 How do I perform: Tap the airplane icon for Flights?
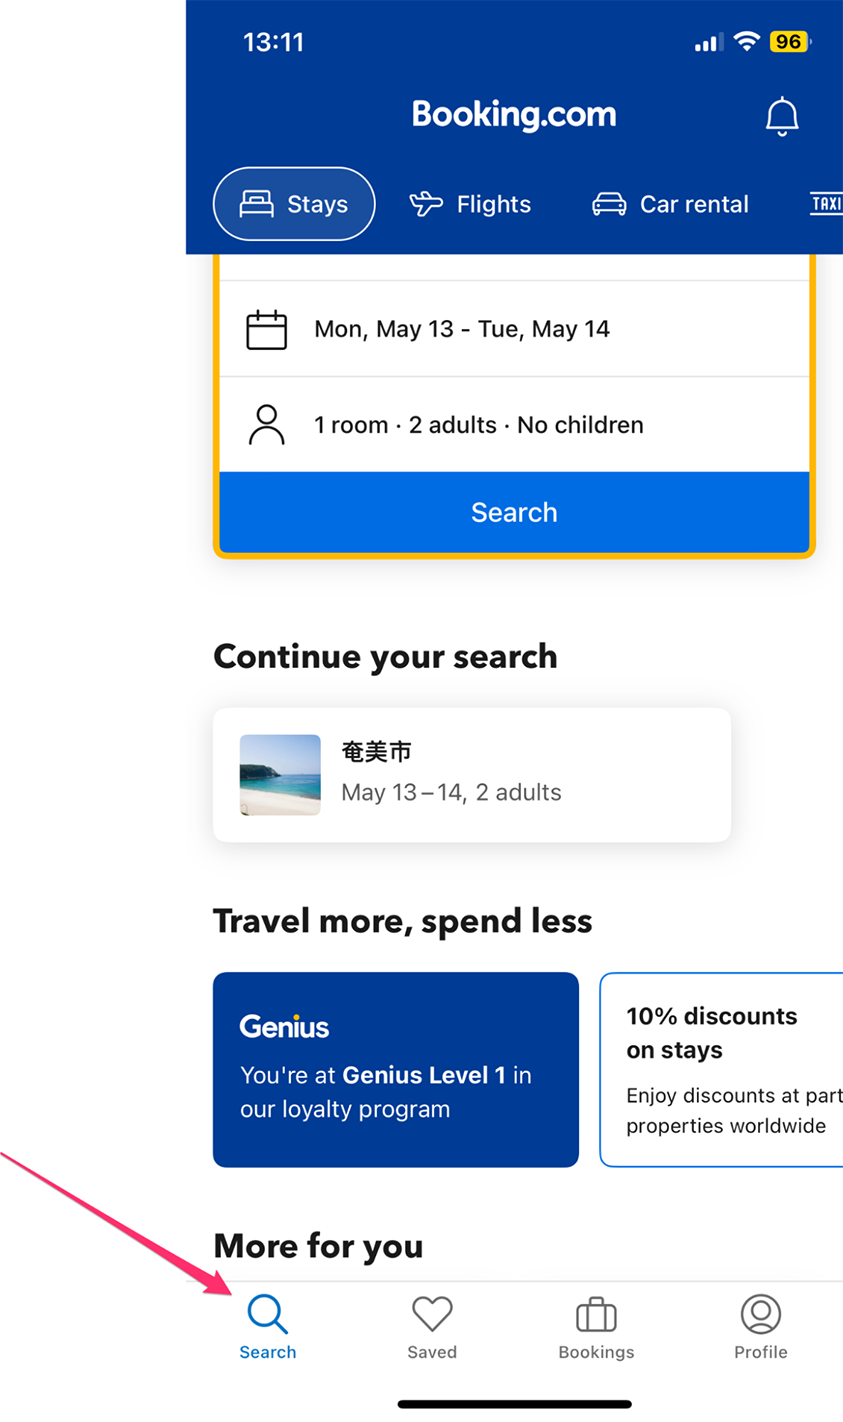coord(426,204)
